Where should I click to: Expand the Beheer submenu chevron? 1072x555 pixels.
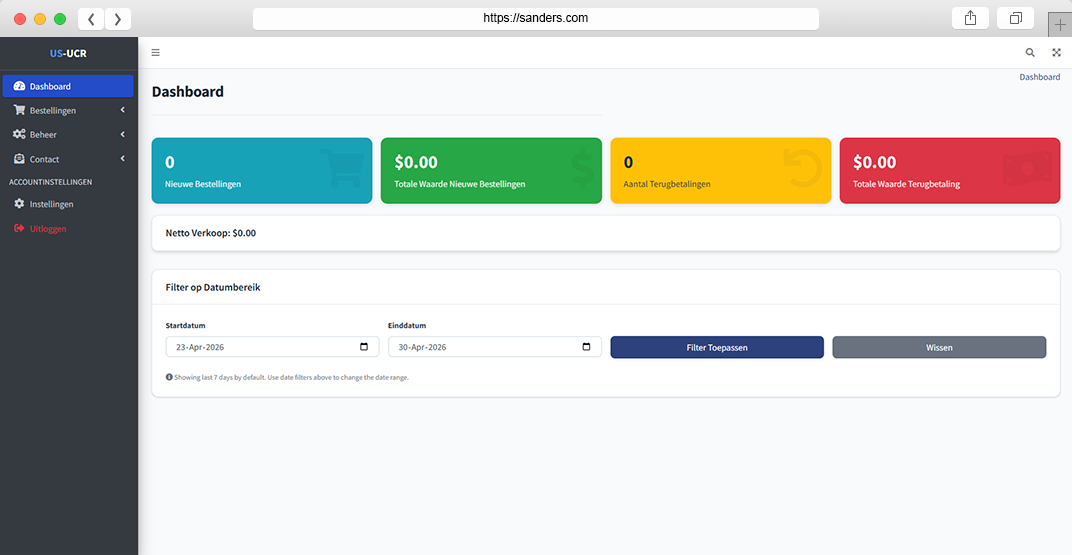pos(122,135)
